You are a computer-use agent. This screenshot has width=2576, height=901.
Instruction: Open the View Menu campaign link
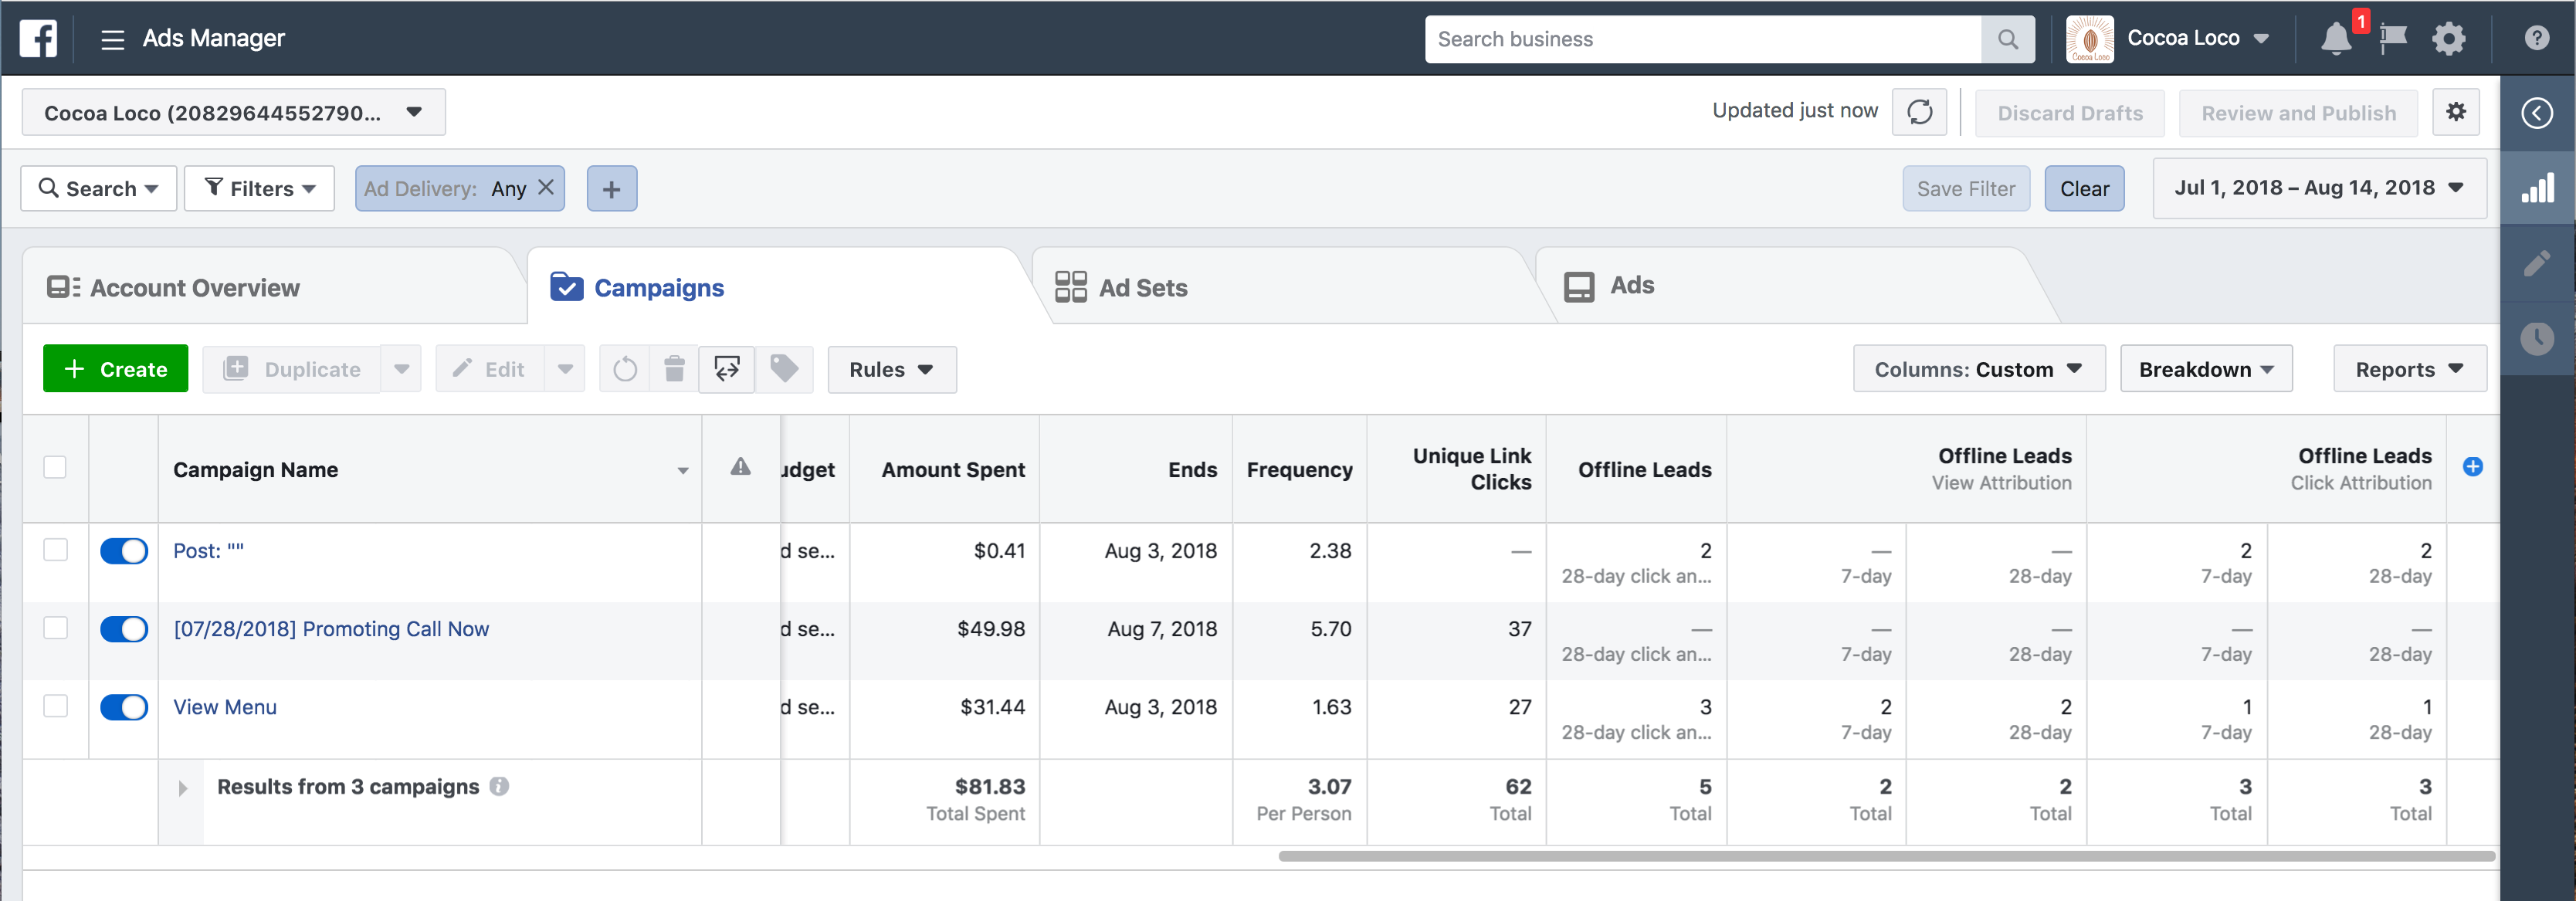point(225,707)
